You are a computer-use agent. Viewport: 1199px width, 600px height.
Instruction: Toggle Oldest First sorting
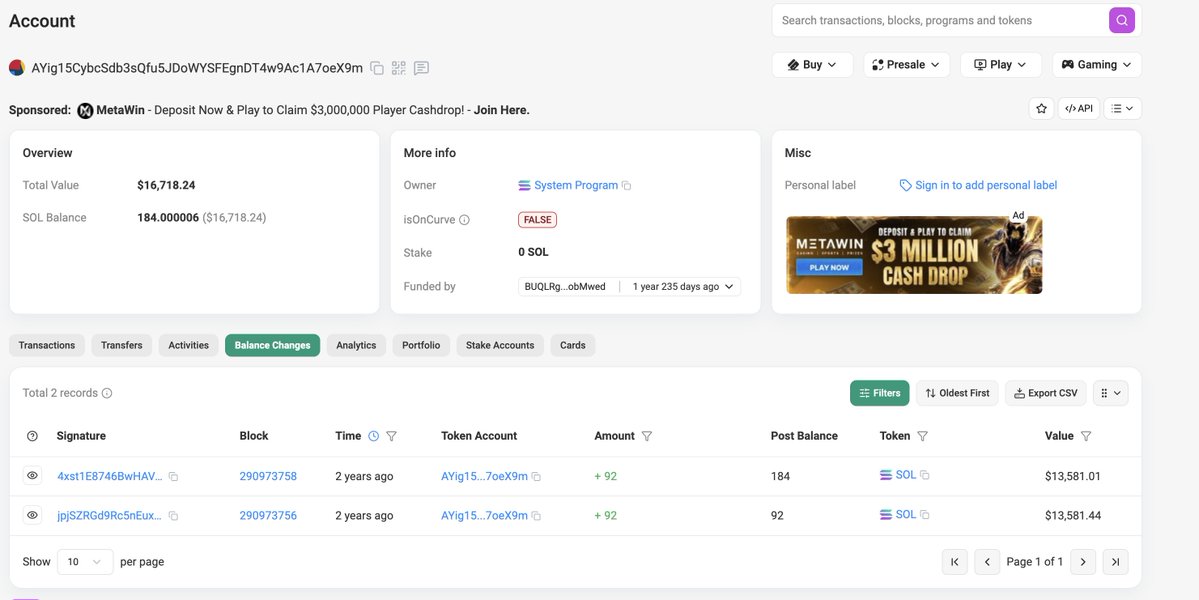(x=957, y=393)
